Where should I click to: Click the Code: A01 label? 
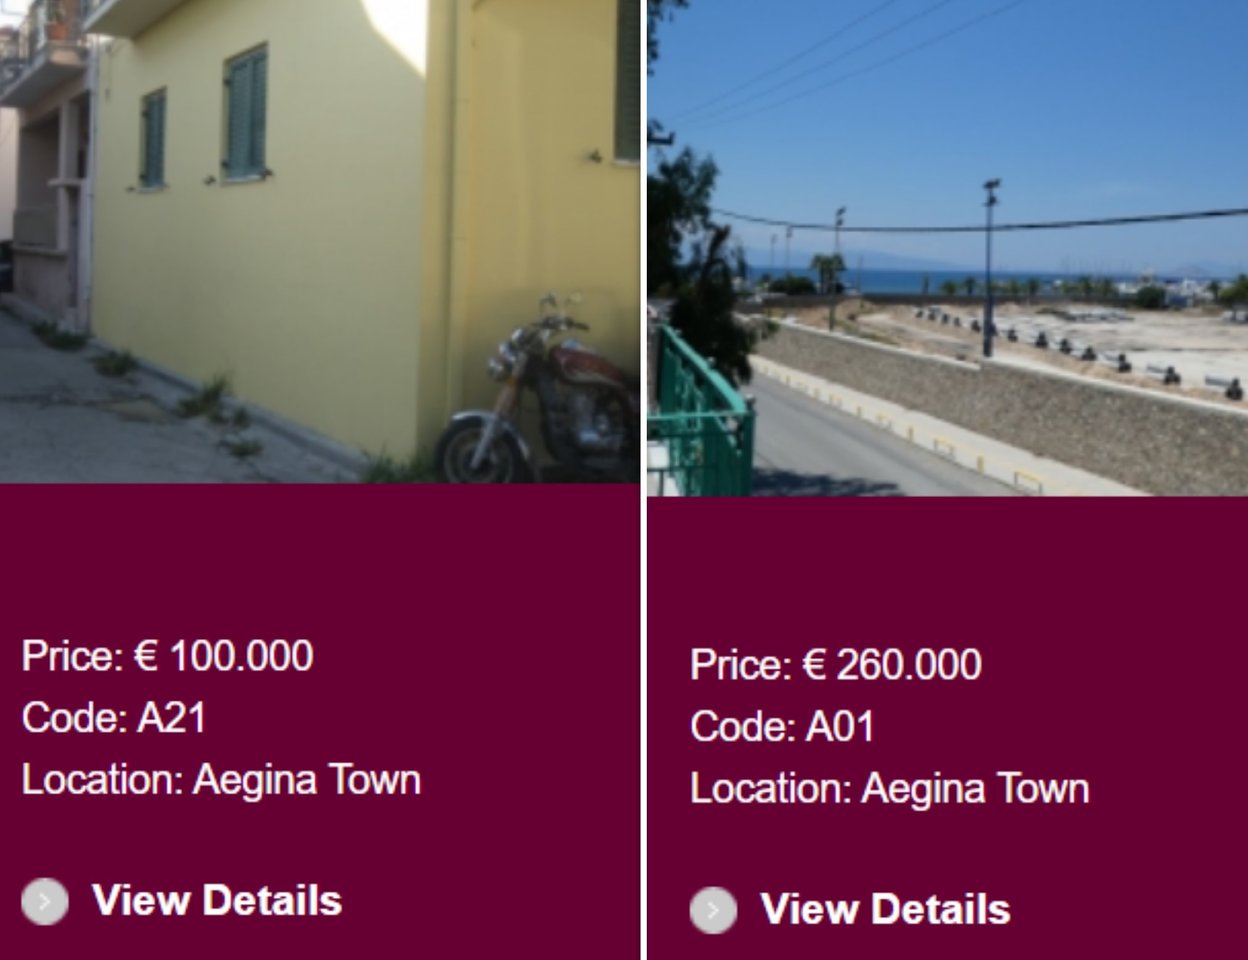(782, 726)
